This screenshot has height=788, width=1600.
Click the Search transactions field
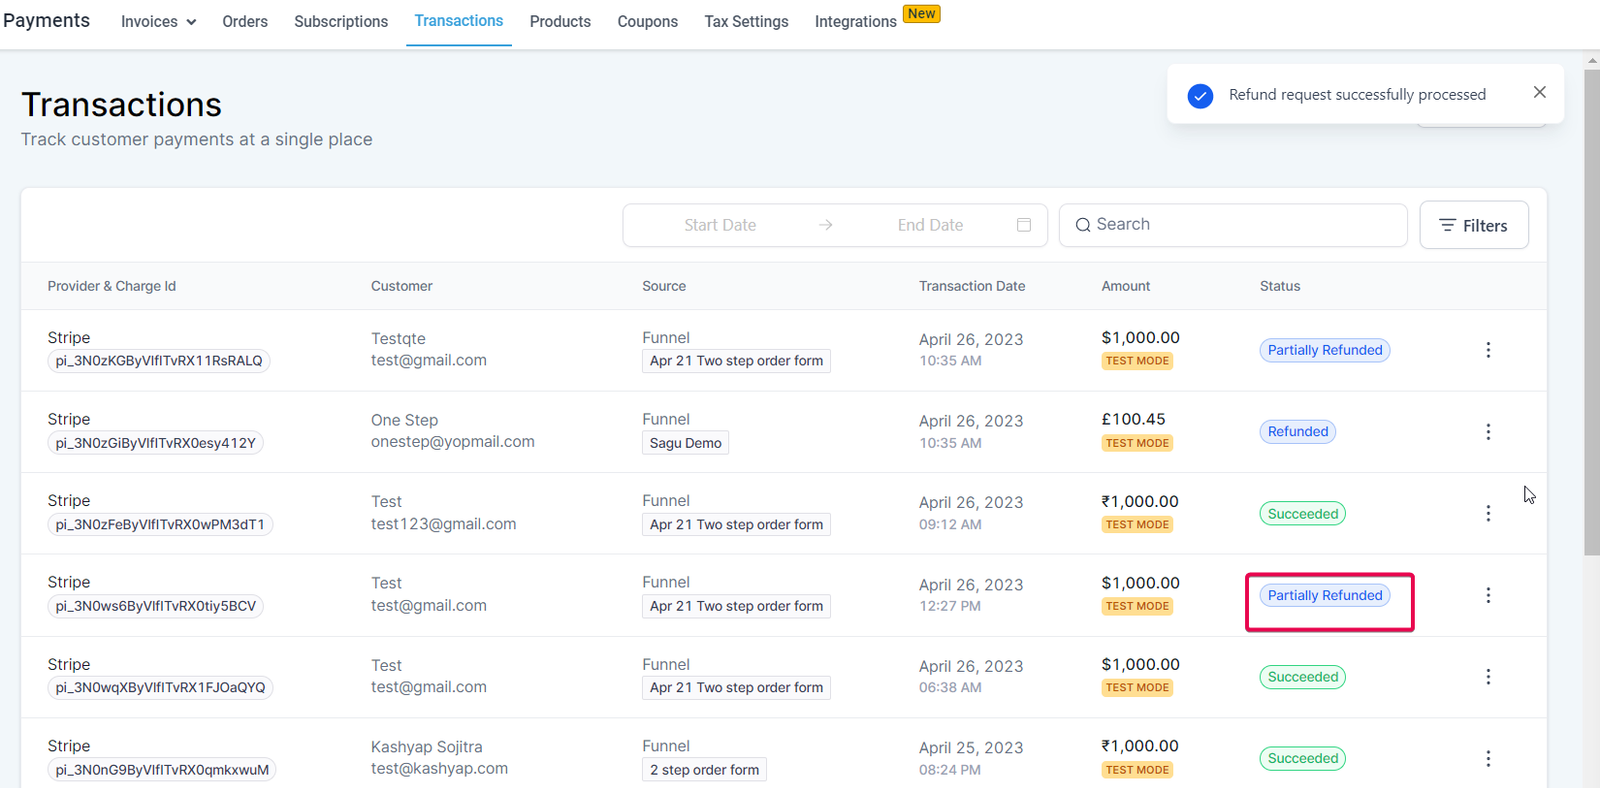coord(1240,225)
